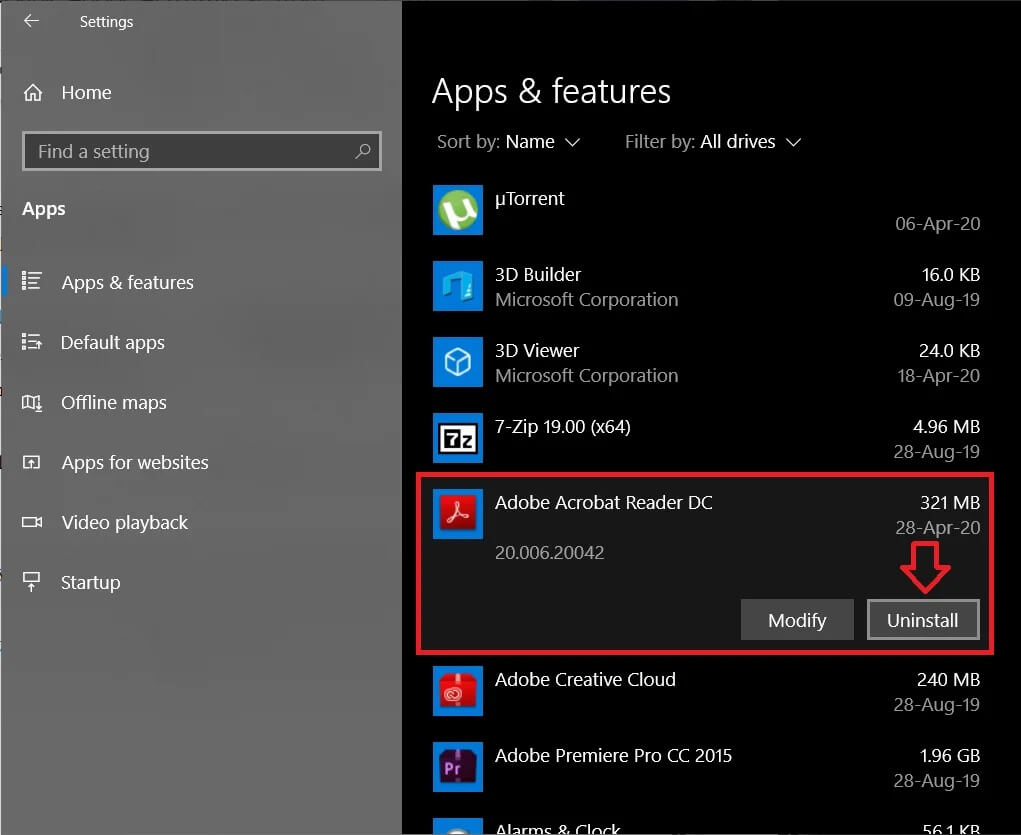Select the 7-Zip app icon
1021x835 pixels.
tap(458, 438)
